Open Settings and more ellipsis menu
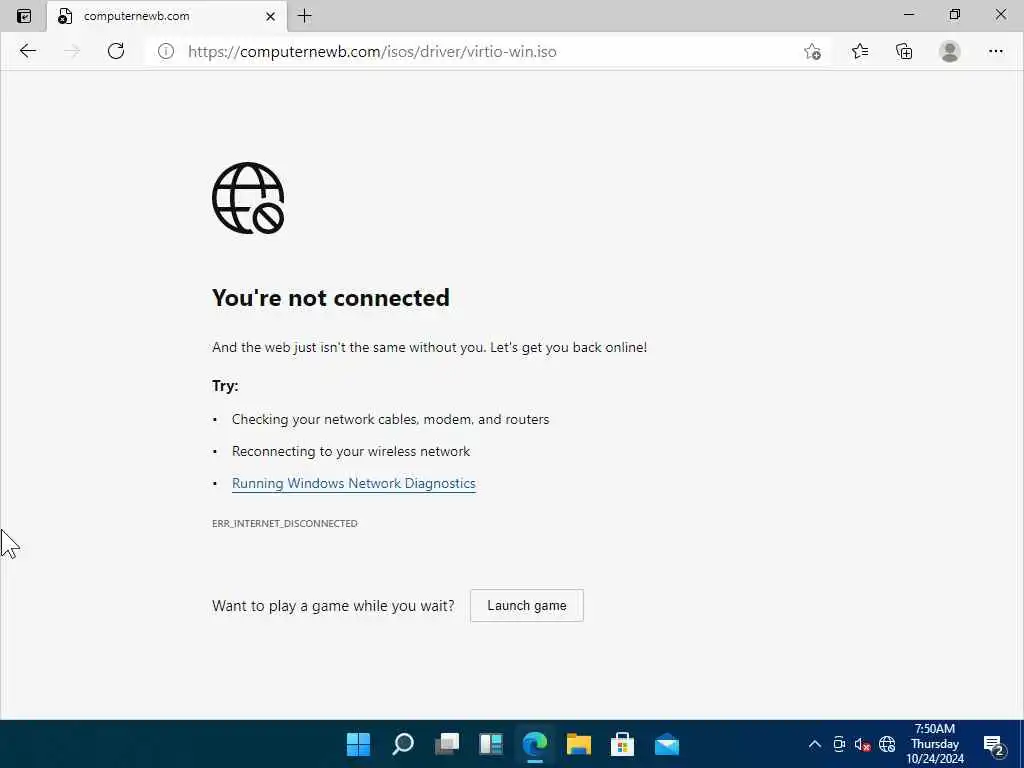 pos(995,51)
